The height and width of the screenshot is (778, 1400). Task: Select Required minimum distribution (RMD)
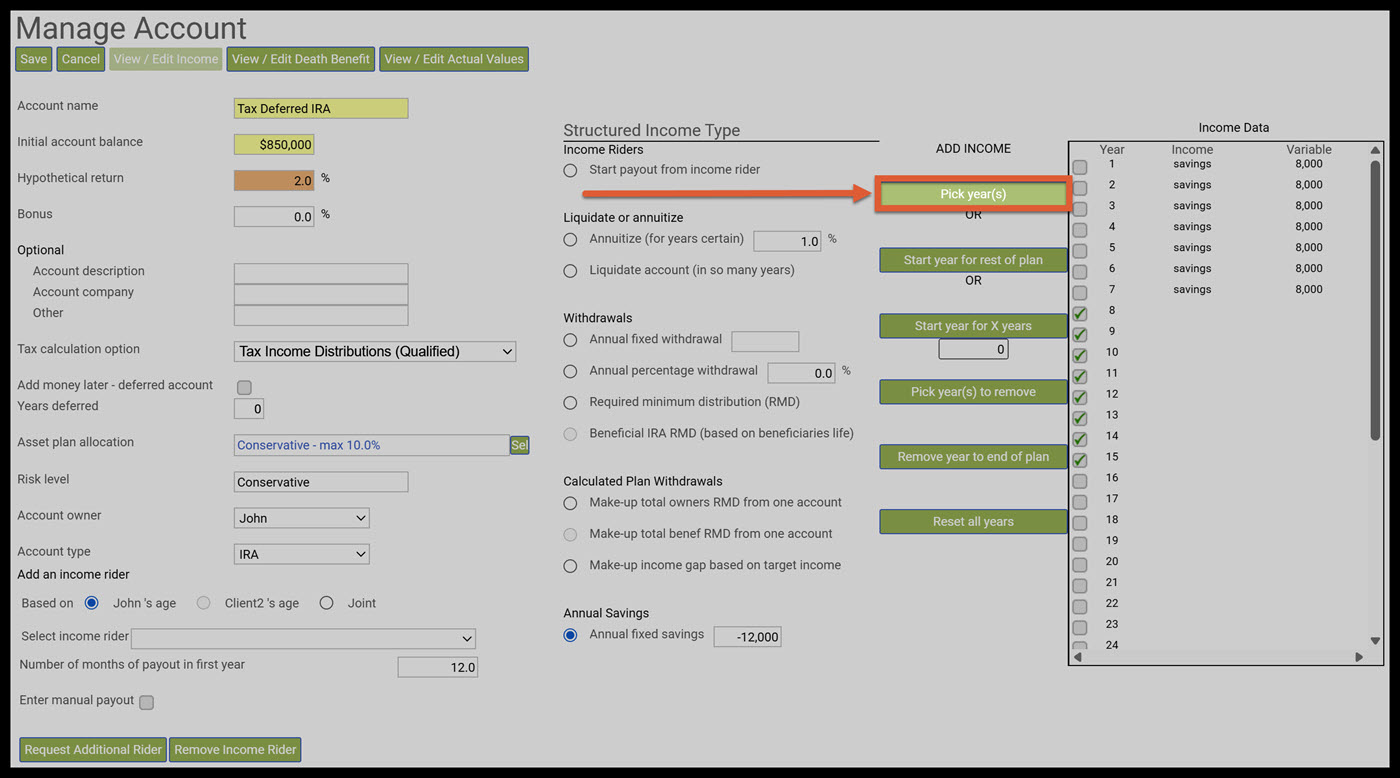pos(570,403)
